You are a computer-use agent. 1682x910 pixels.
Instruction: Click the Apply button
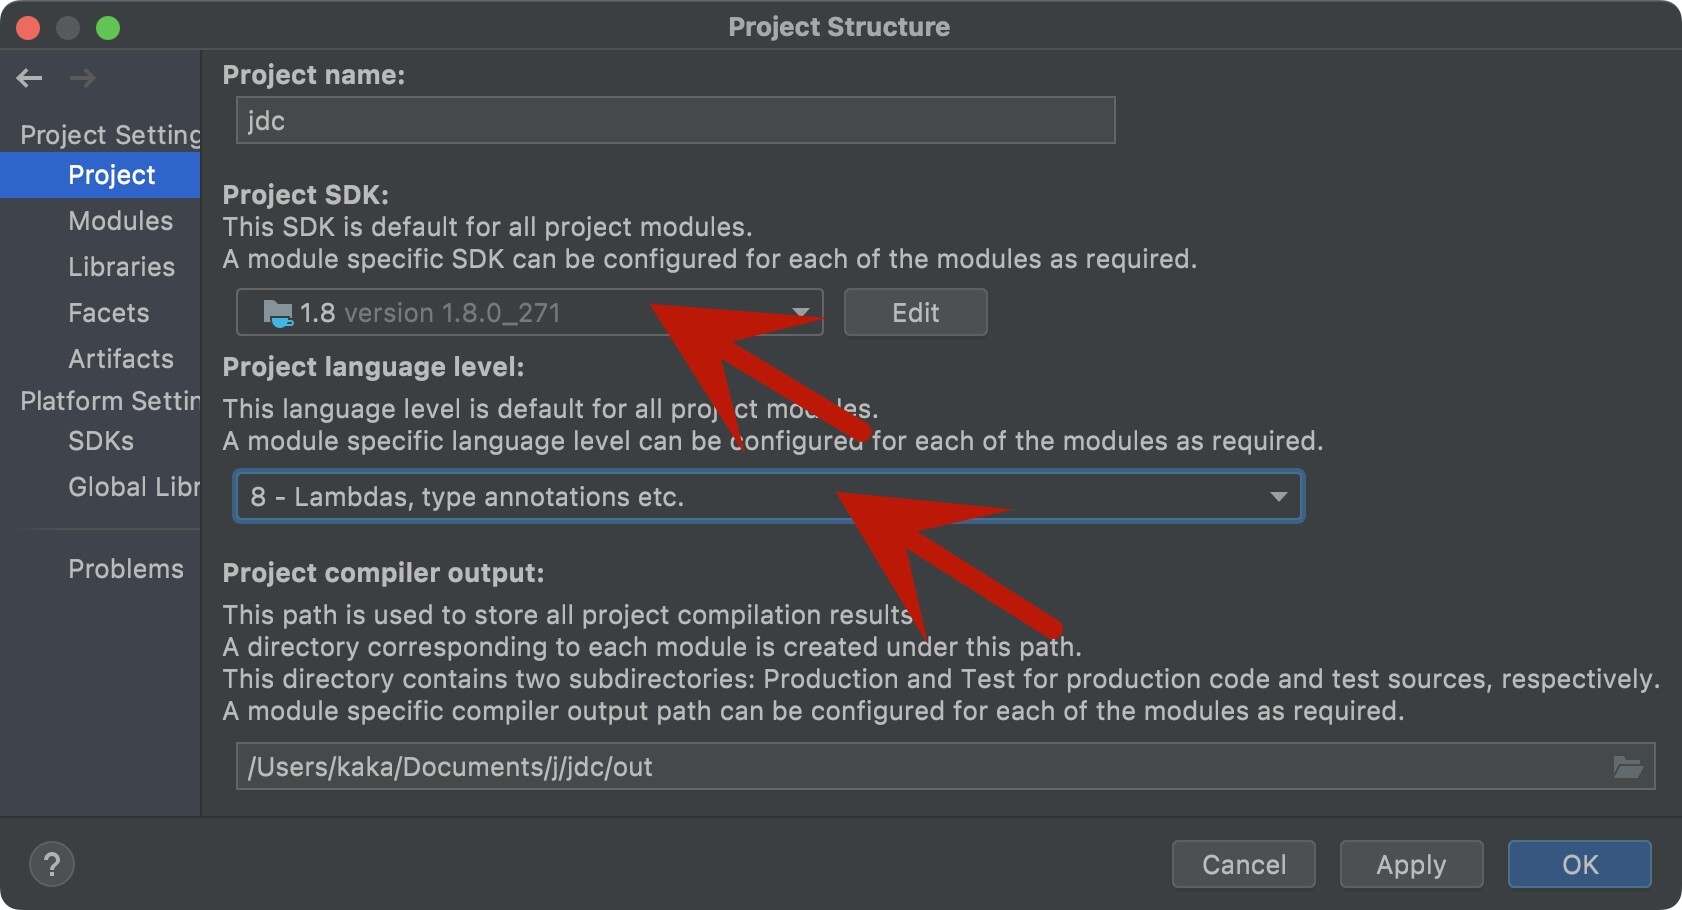click(1410, 864)
